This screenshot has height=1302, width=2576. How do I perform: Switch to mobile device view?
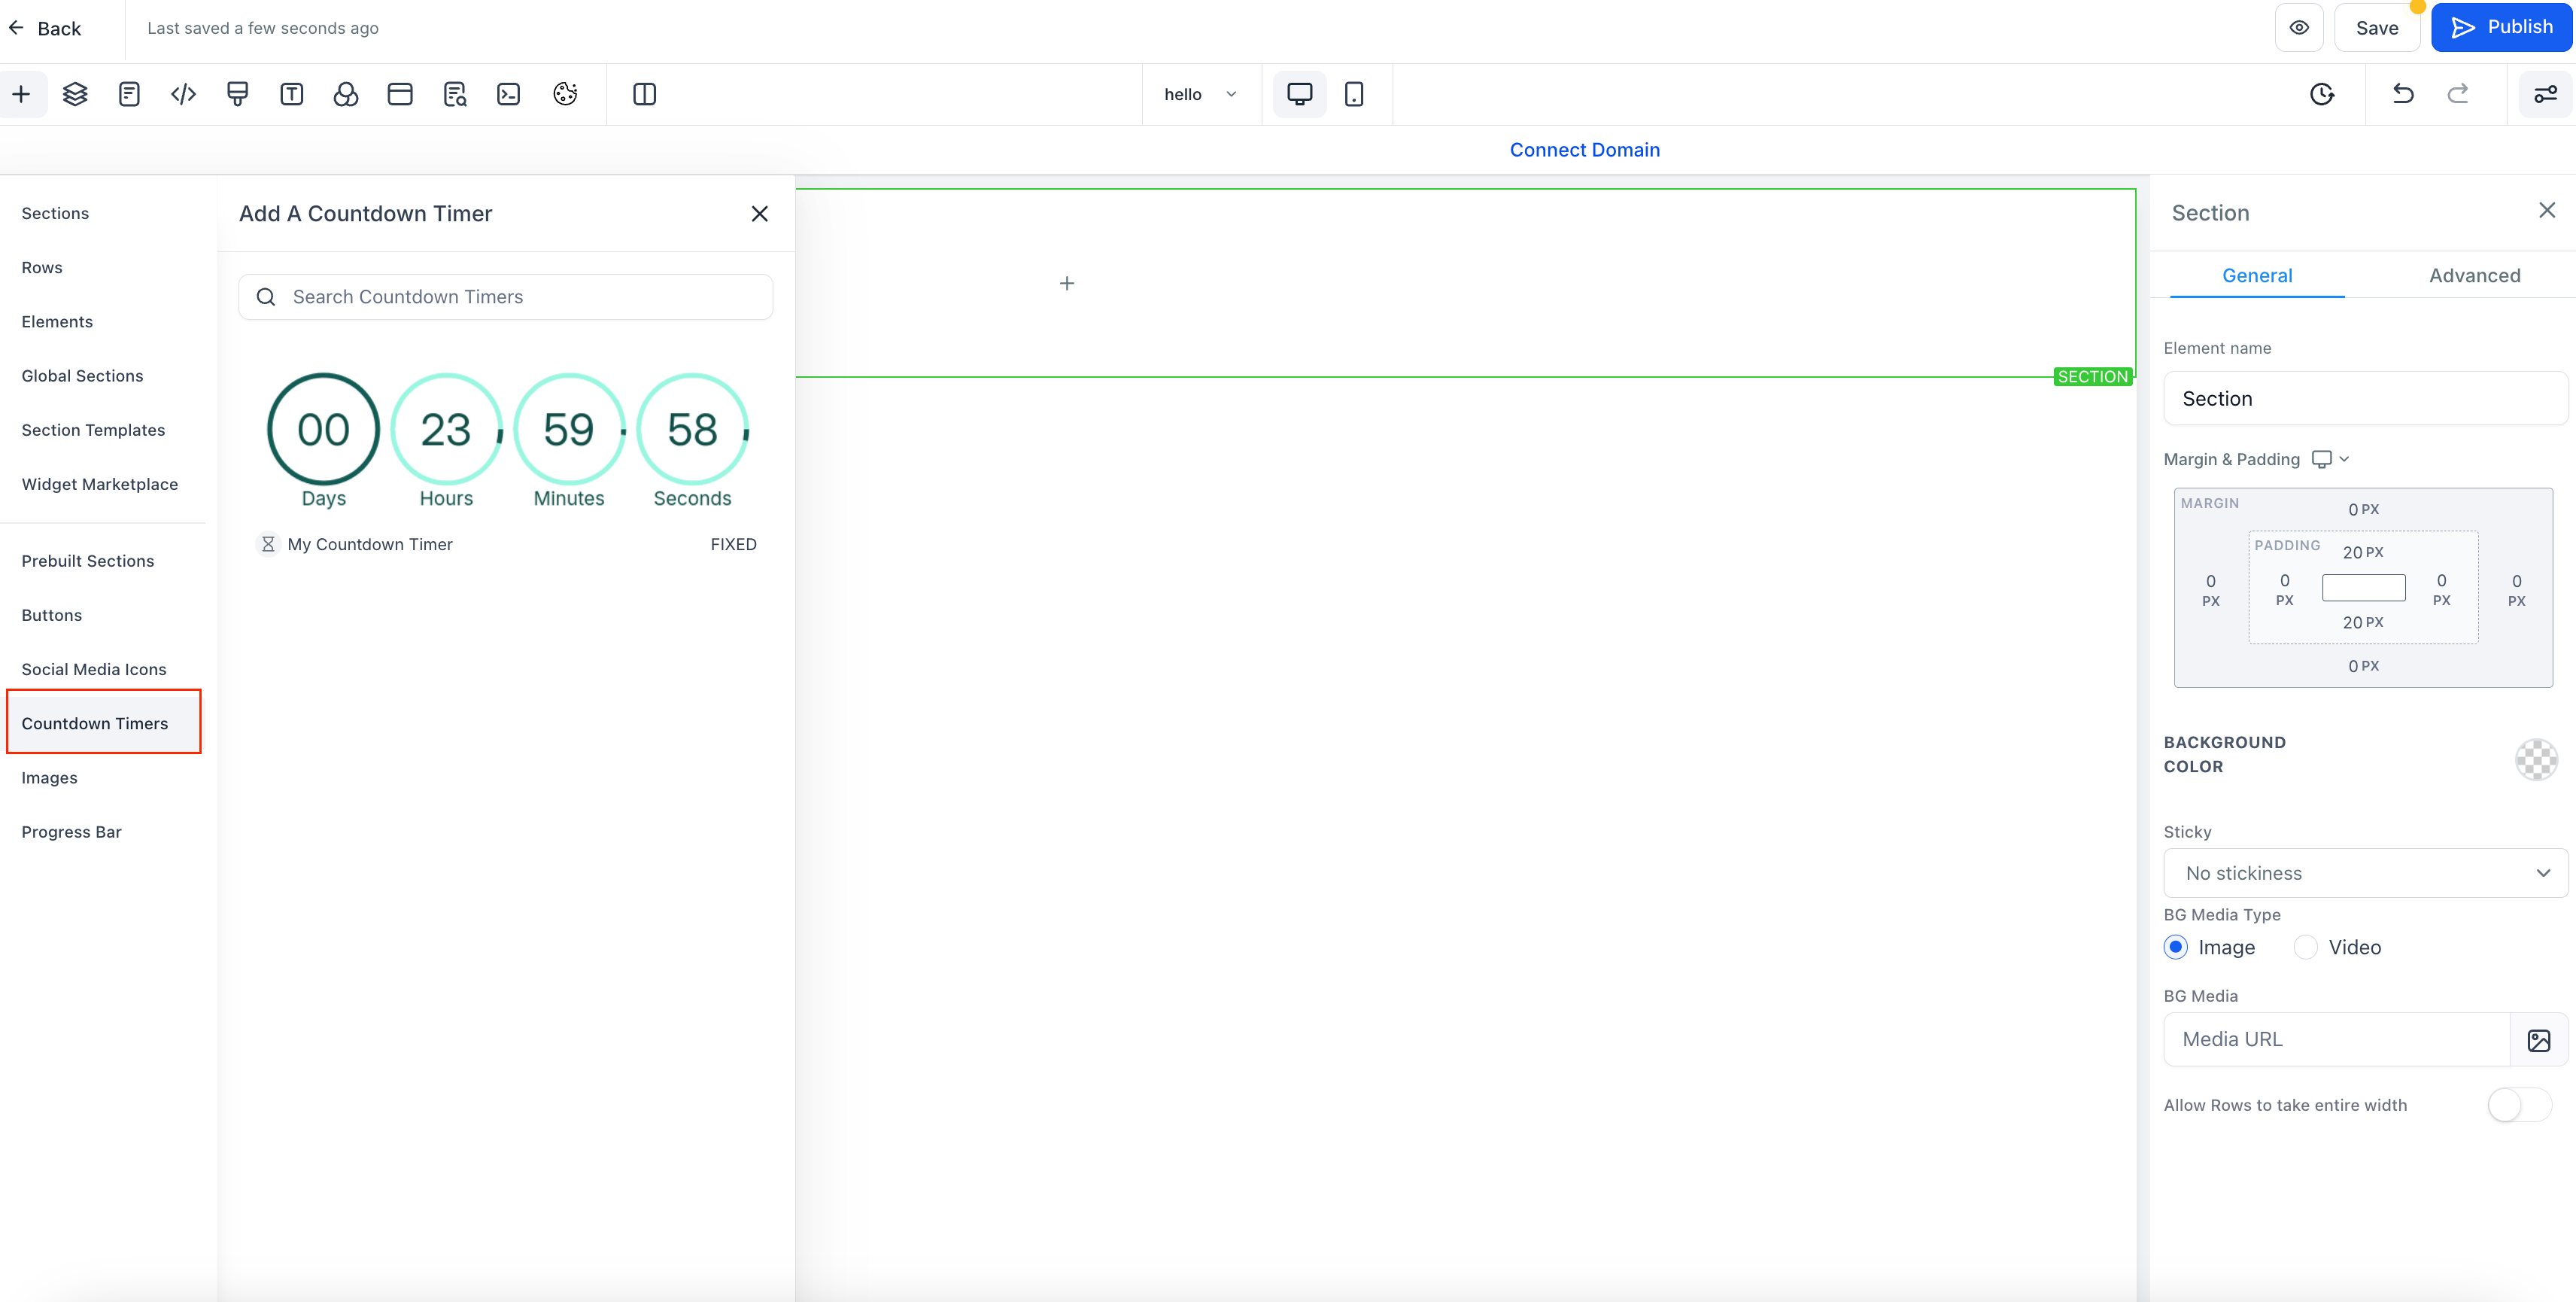1354,94
